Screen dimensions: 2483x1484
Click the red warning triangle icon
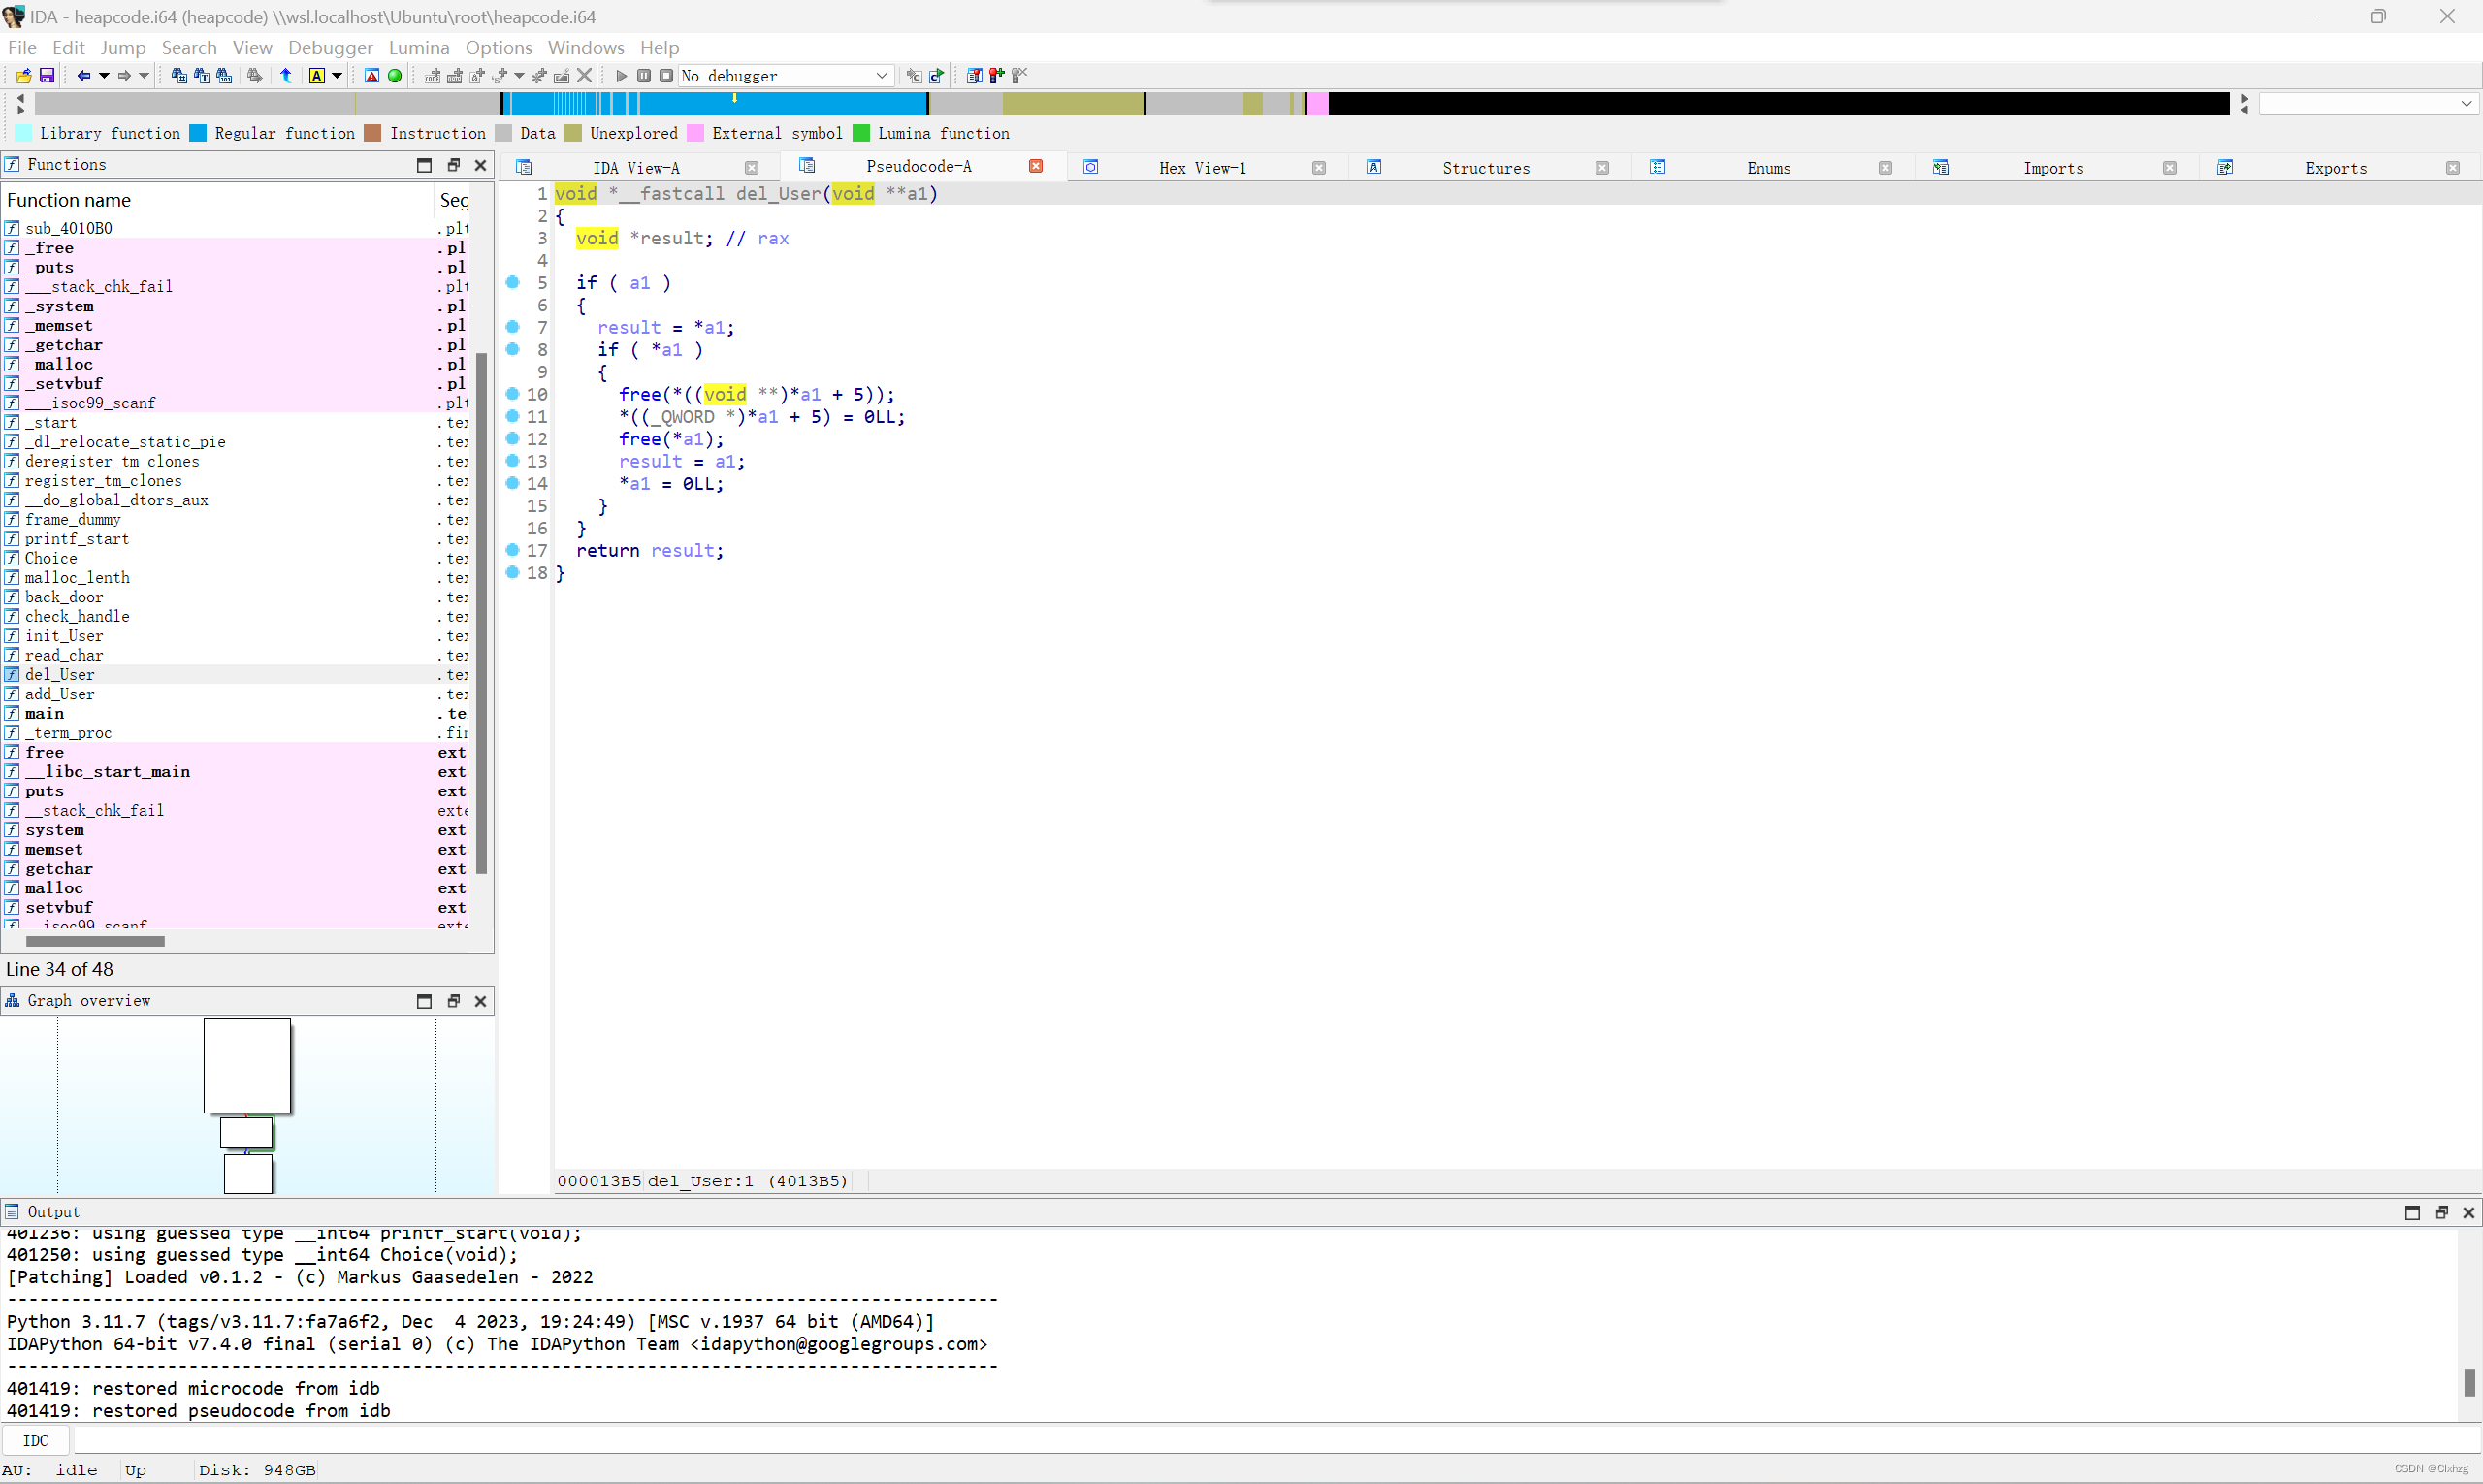tap(372, 76)
